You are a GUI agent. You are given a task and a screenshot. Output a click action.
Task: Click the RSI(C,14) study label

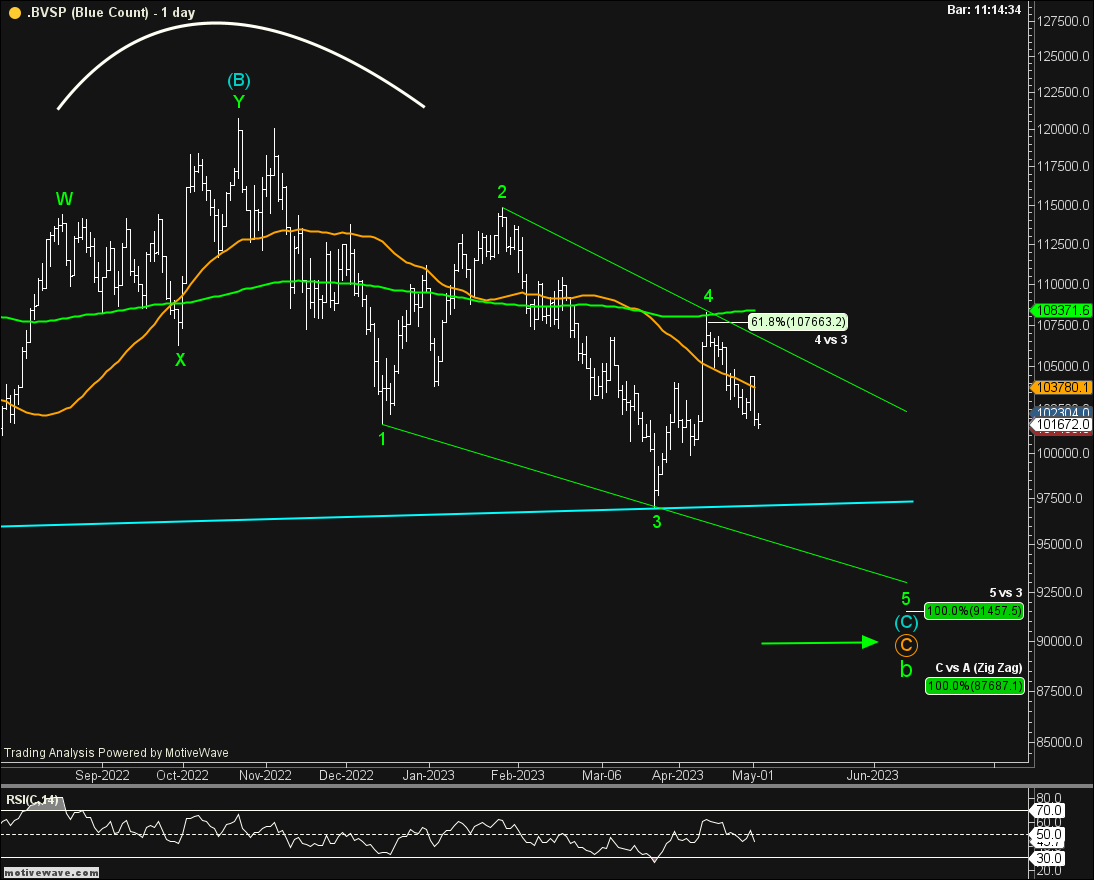click(33, 800)
